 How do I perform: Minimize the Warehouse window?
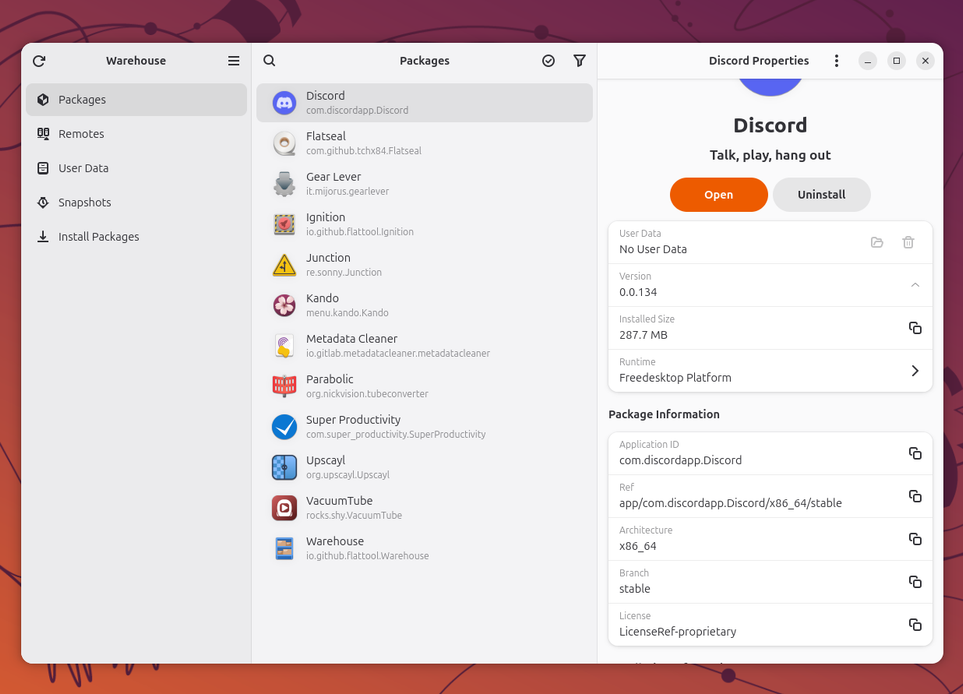pos(868,61)
